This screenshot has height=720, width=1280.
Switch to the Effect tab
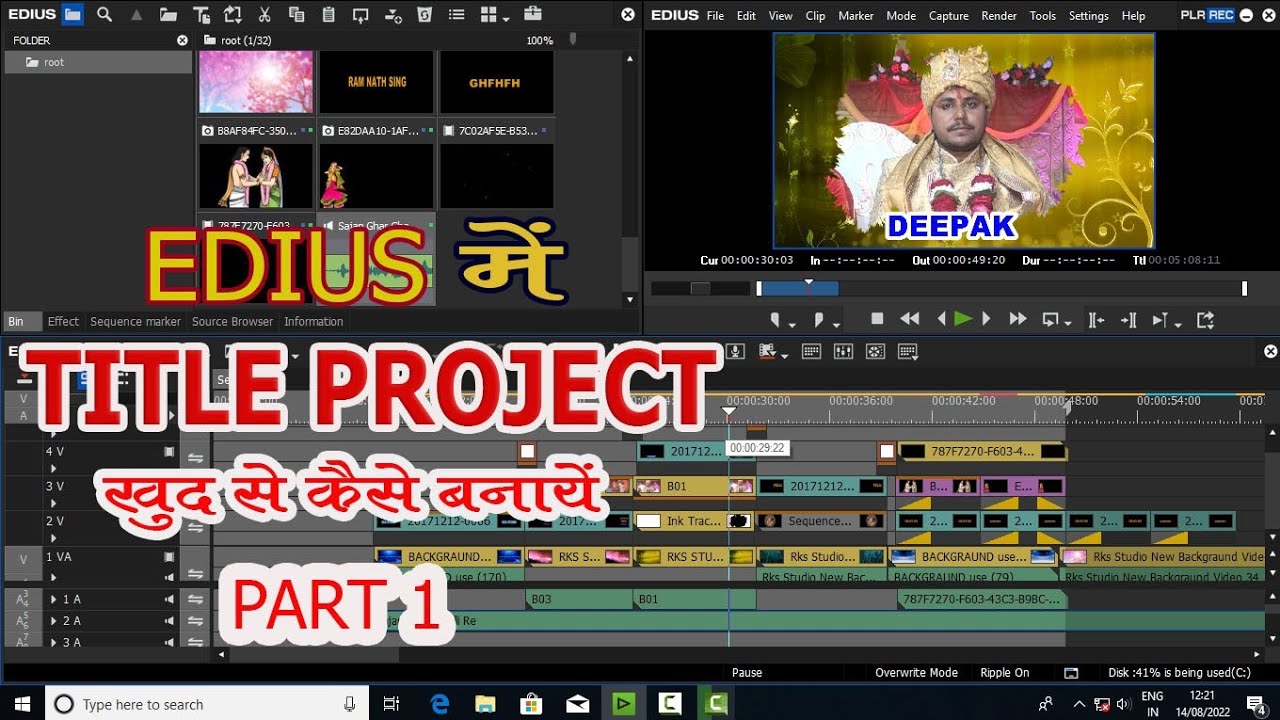(63, 321)
